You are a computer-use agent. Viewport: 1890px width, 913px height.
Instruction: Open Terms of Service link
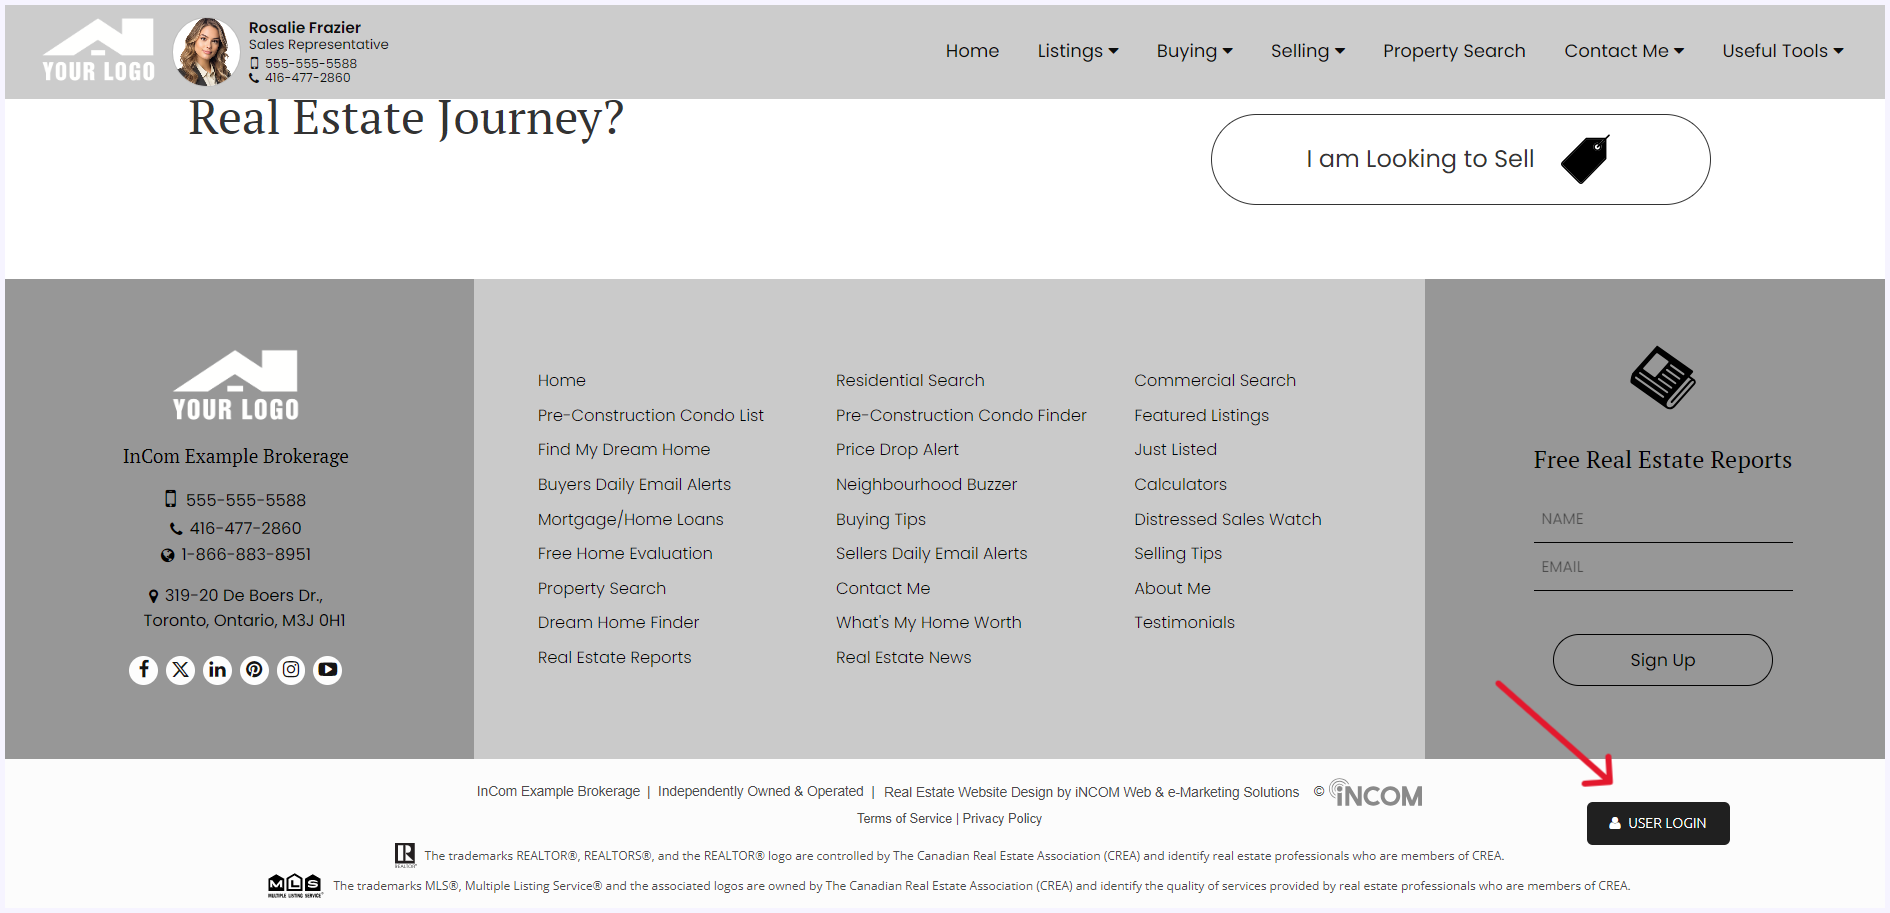click(904, 818)
